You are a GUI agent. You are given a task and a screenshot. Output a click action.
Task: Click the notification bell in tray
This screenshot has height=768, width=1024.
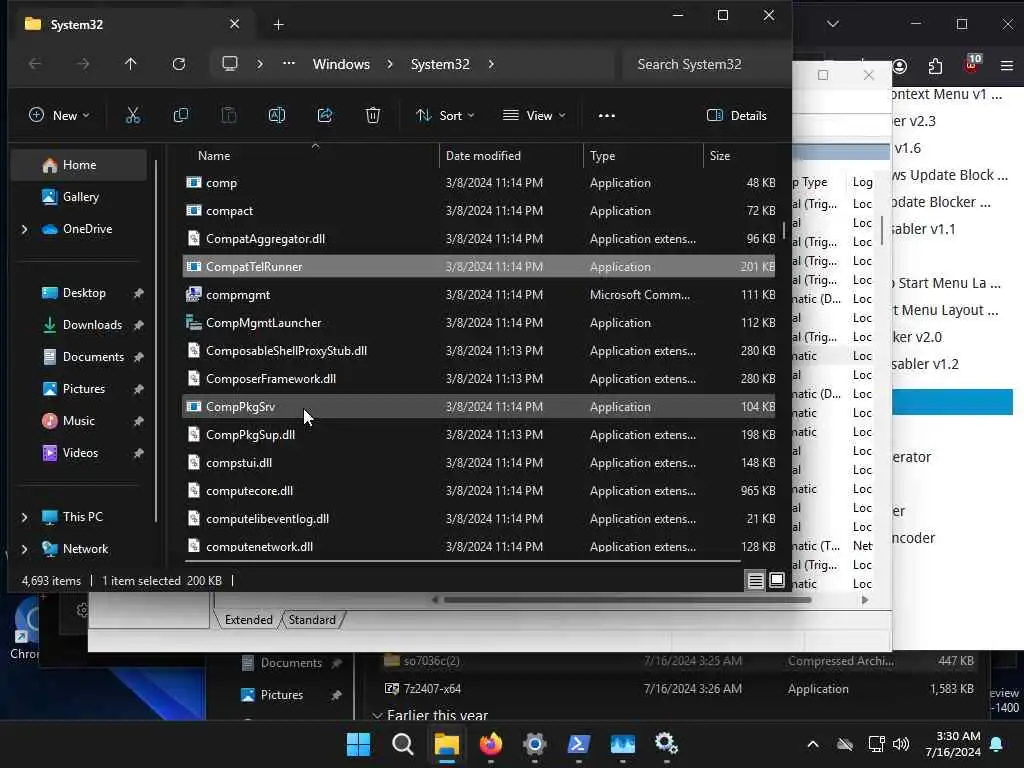[x=997, y=744]
